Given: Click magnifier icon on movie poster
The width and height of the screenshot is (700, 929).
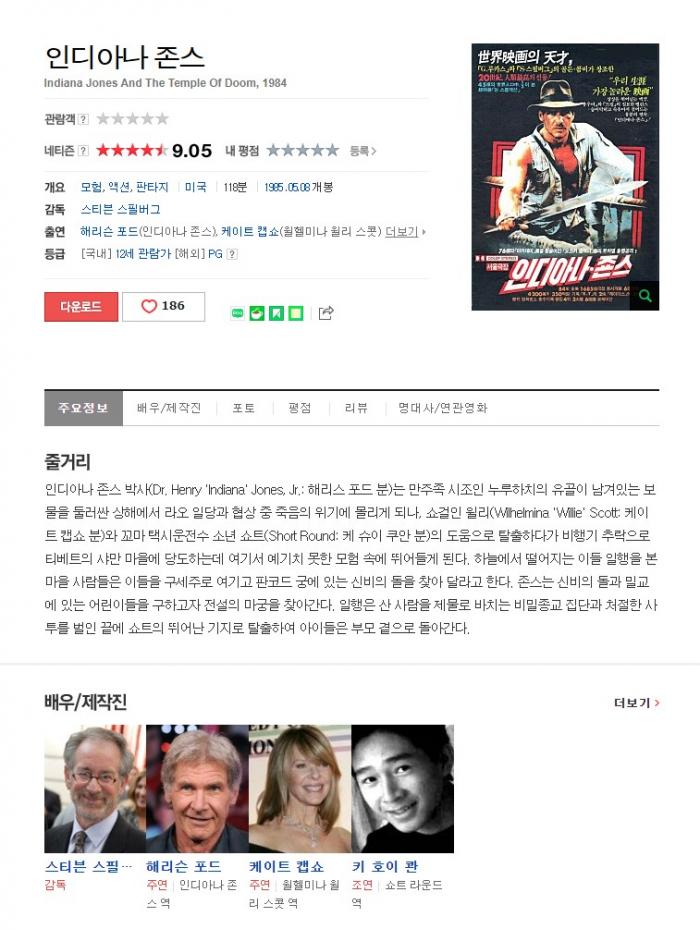Looking at the screenshot, I should pyautogui.click(x=645, y=296).
